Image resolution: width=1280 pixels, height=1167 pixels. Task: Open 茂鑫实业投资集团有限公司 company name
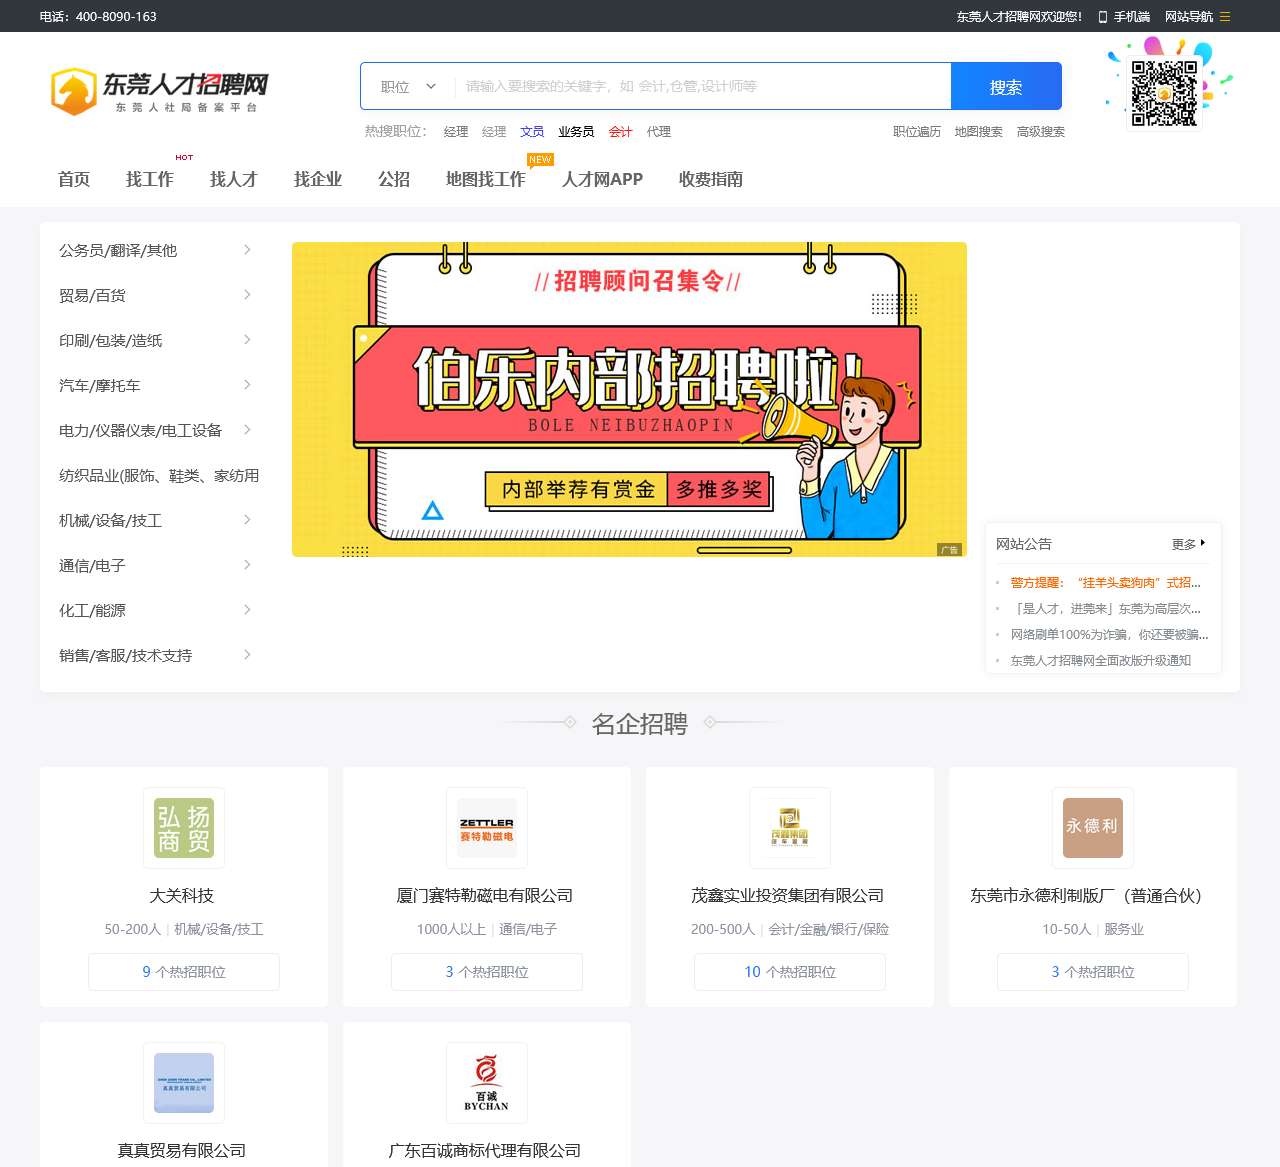click(x=788, y=895)
